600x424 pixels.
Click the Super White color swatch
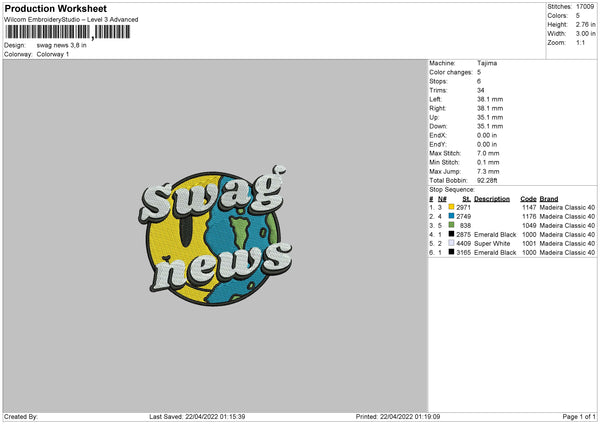click(452, 243)
